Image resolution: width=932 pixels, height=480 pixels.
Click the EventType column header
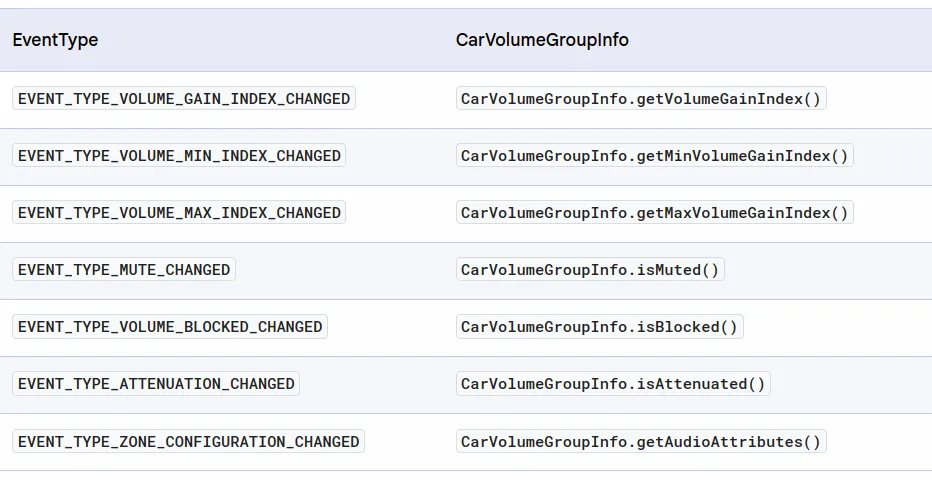55,40
